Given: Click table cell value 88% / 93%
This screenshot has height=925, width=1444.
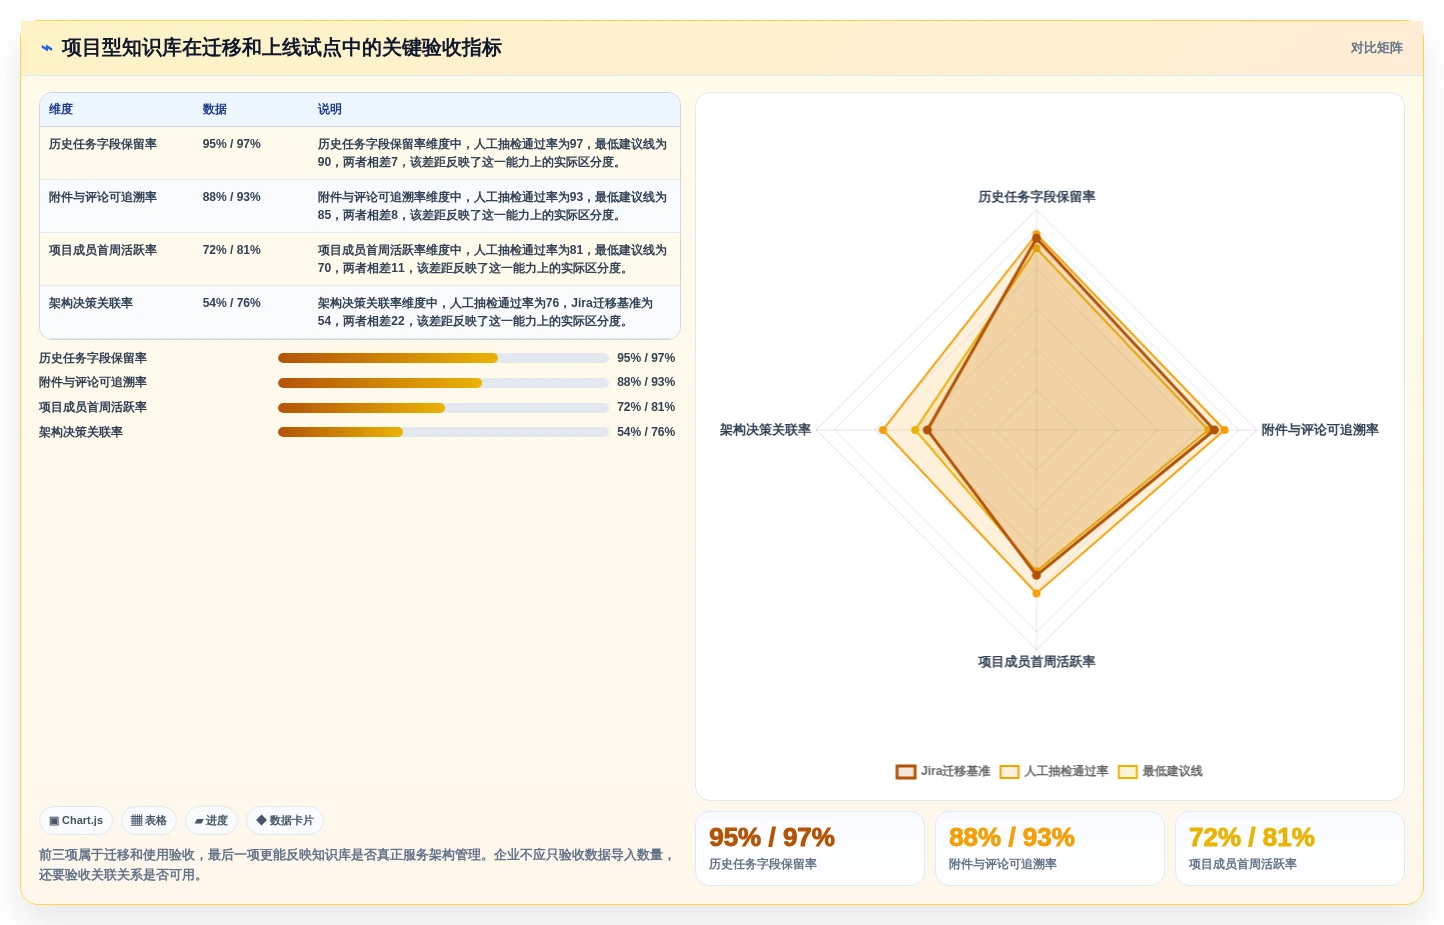Looking at the screenshot, I should [231, 197].
